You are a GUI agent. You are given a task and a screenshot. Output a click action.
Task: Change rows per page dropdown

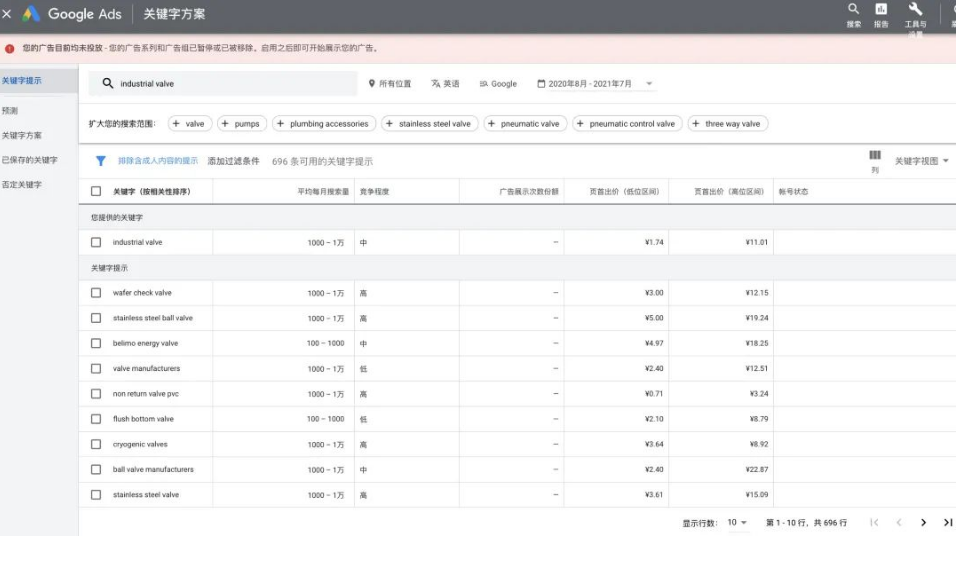pos(737,523)
